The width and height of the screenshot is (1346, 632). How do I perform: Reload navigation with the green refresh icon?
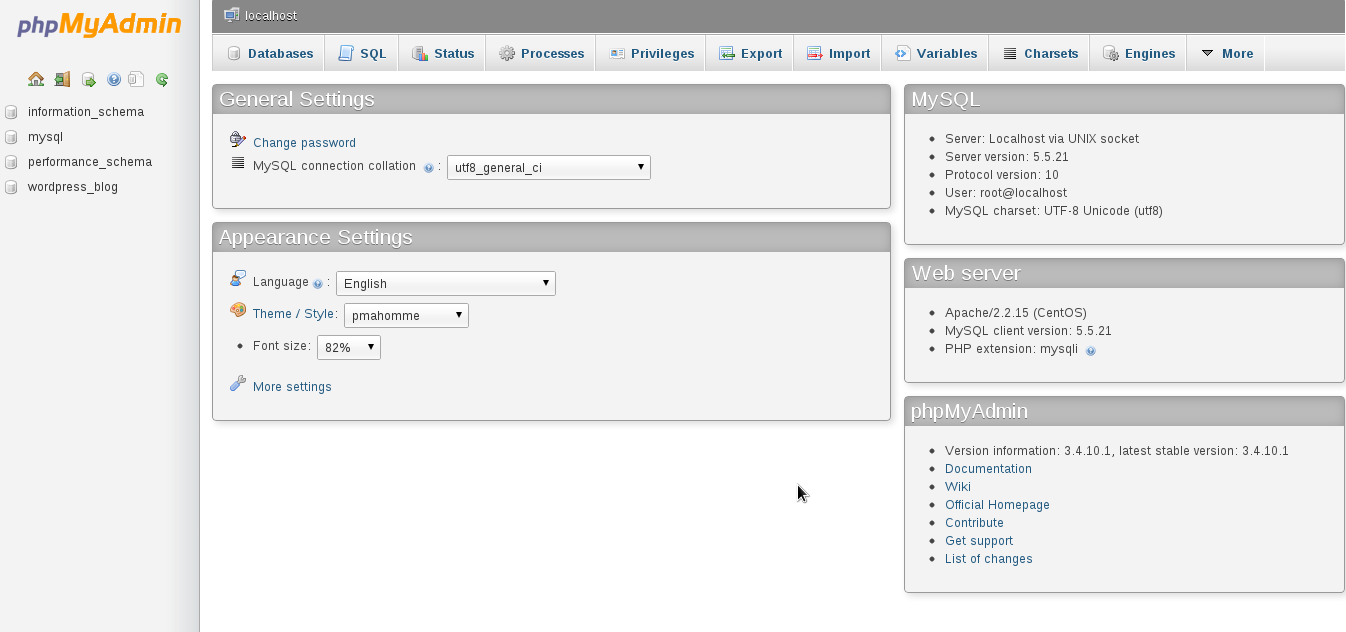pyautogui.click(x=161, y=79)
